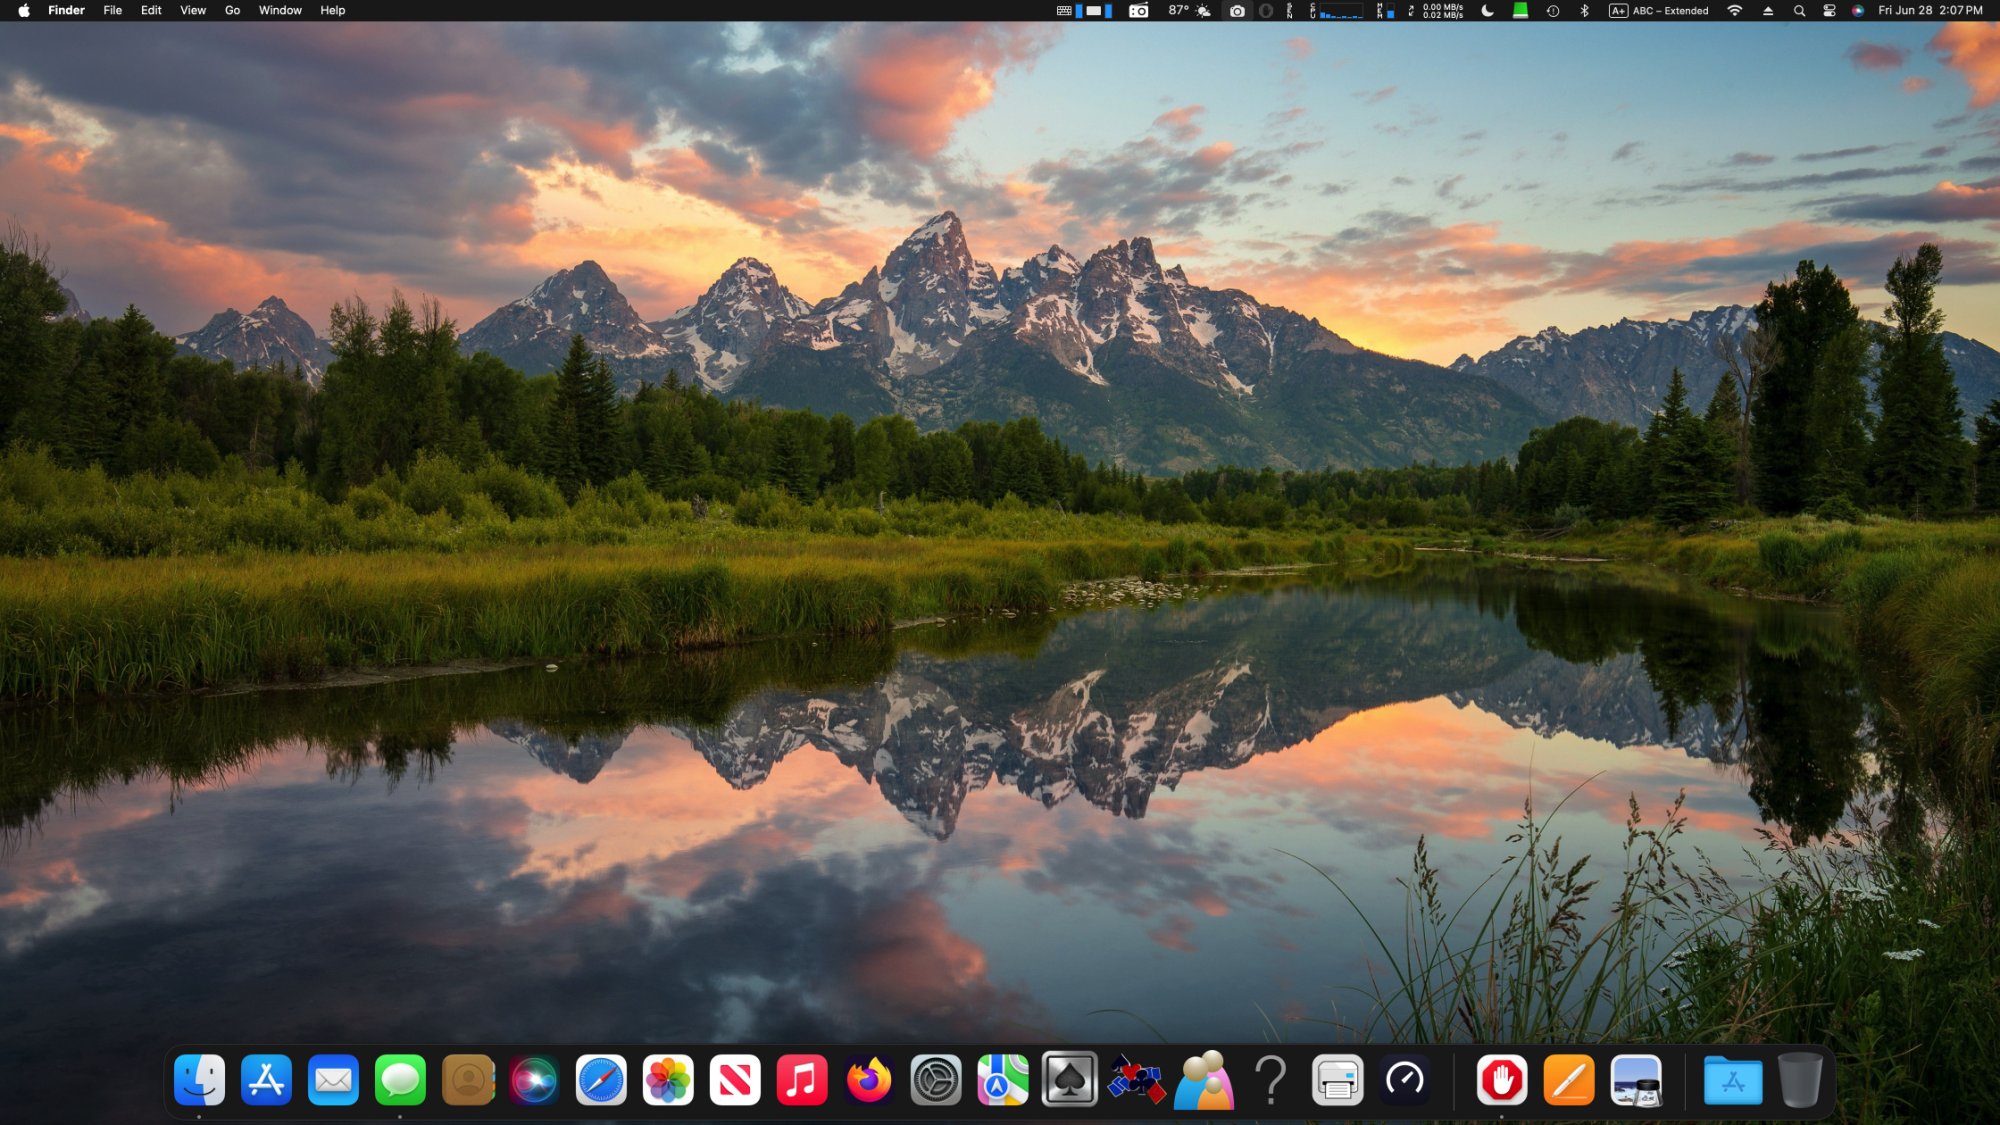Open the Window menu
Image resolution: width=2000 pixels, height=1125 pixels.
point(280,11)
